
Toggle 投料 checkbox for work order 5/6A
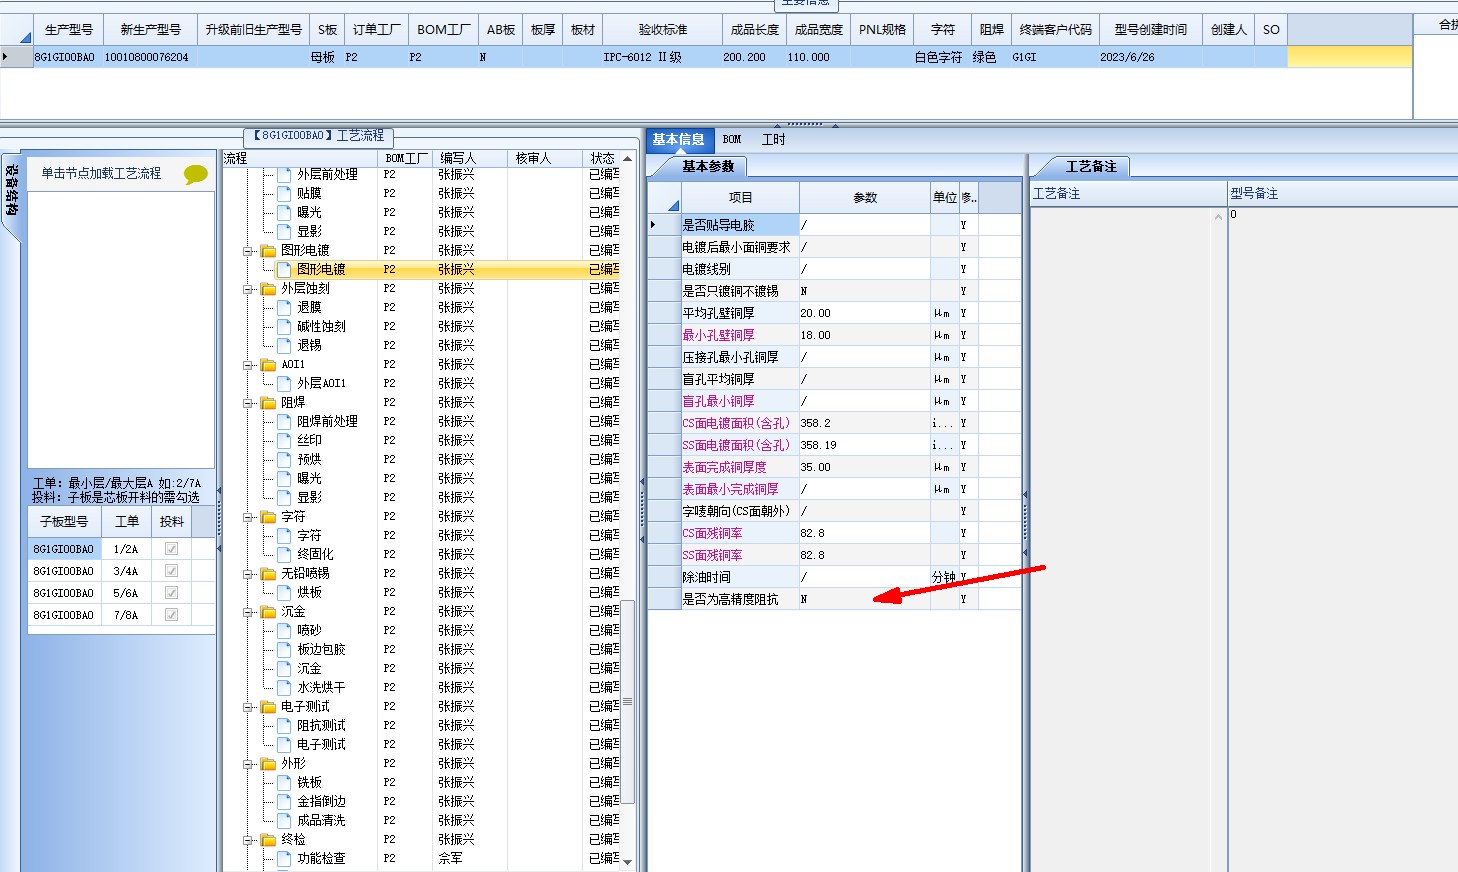(171, 593)
